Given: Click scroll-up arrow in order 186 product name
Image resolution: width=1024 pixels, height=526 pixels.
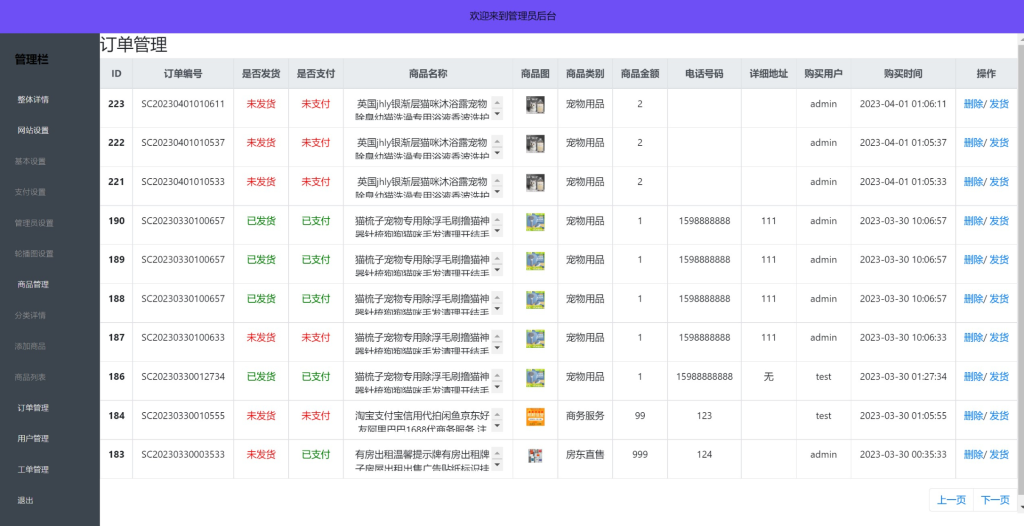Looking at the screenshot, I should tap(497, 376).
